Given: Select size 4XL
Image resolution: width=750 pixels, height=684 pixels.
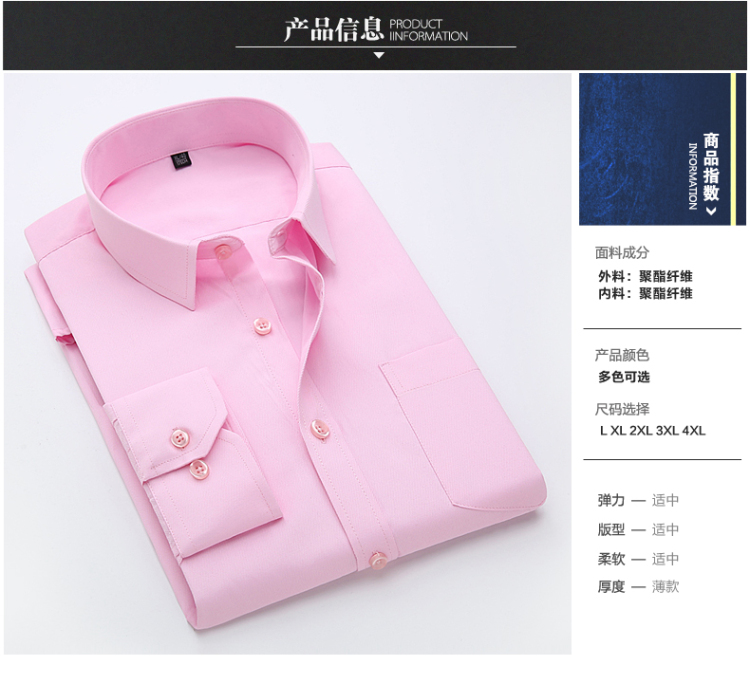Looking at the screenshot, I should (x=694, y=431).
